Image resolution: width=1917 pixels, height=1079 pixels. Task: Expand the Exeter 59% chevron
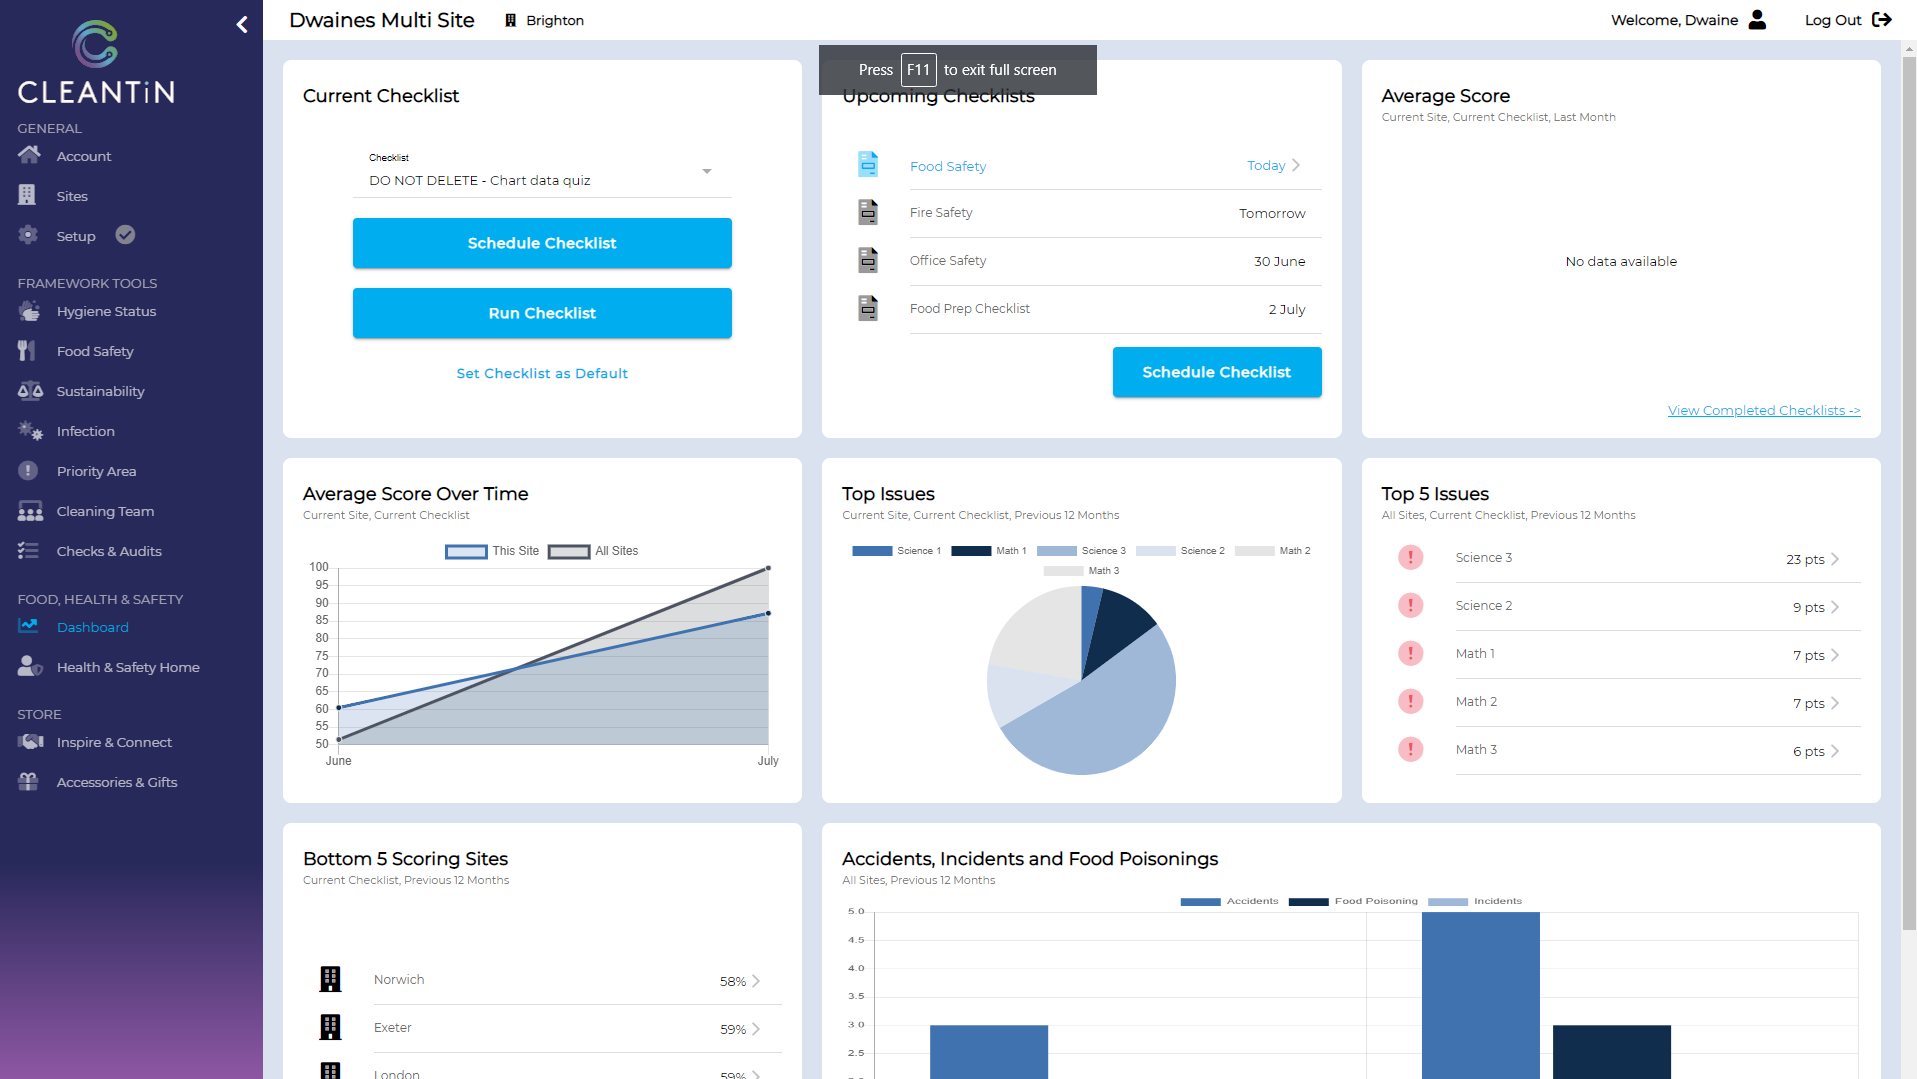point(756,1029)
